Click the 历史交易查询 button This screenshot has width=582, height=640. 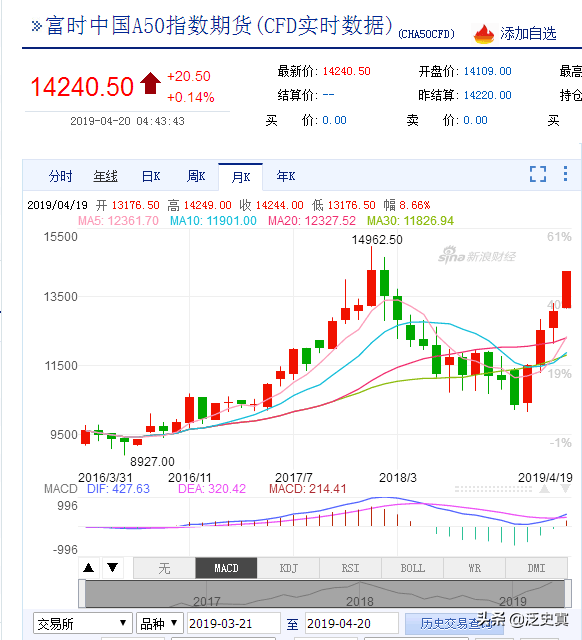(454, 624)
